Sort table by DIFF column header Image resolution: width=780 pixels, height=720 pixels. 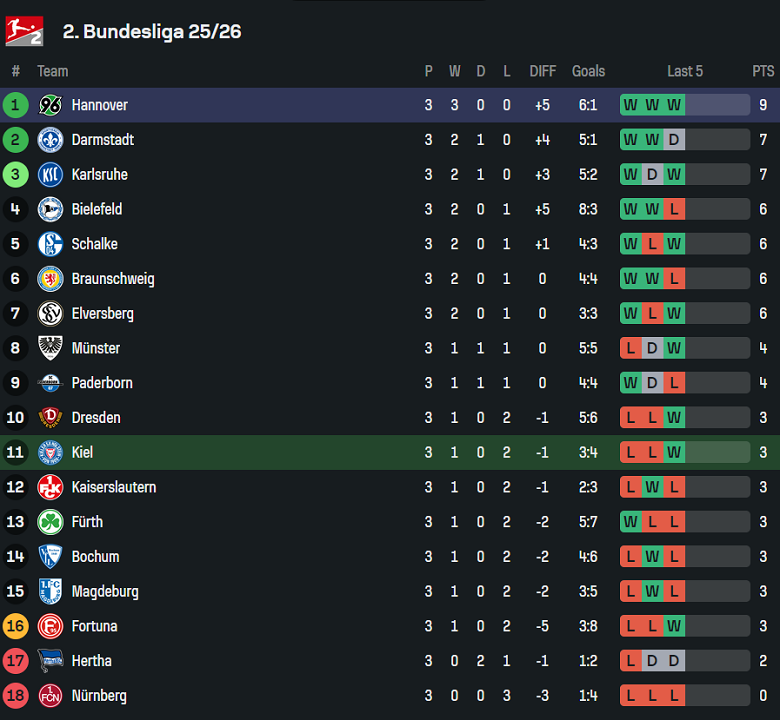click(543, 71)
